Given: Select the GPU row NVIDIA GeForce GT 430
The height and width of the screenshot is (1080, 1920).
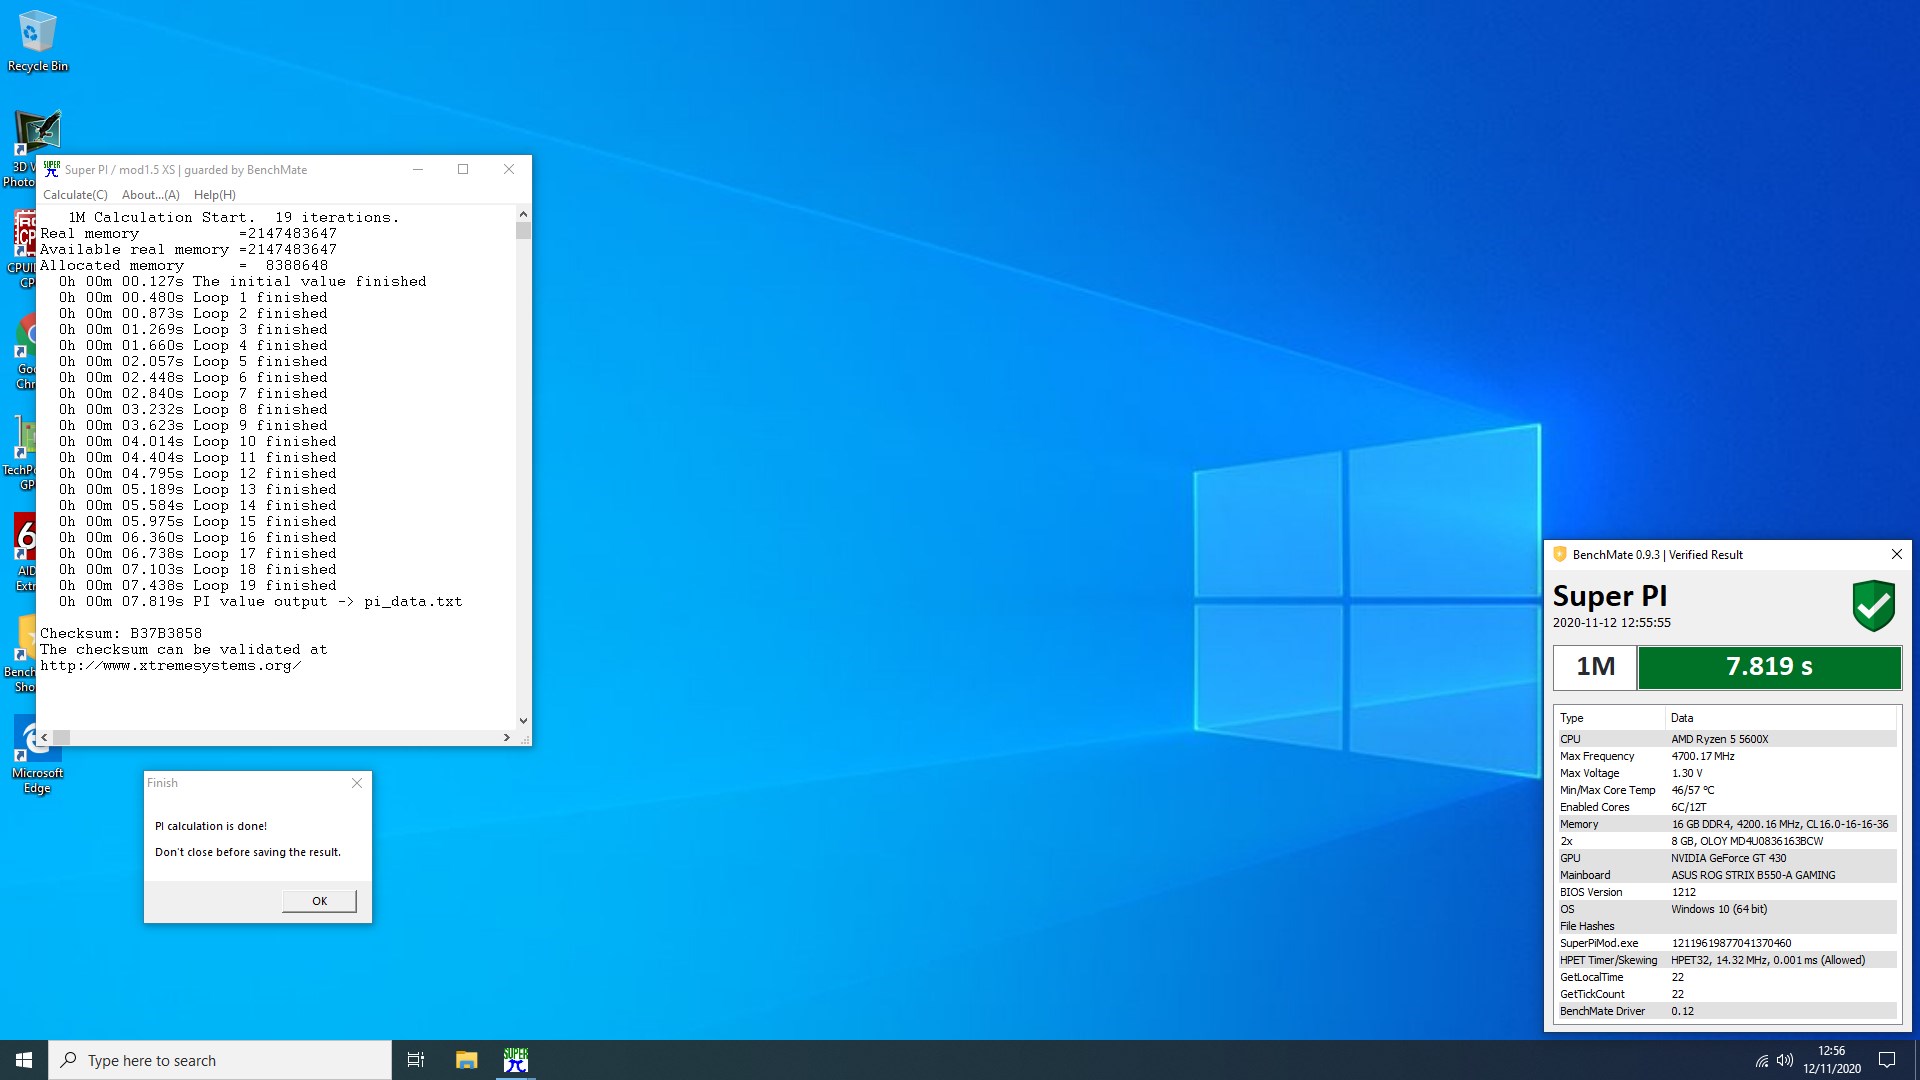Looking at the screenshot, I should pyautogui.click(x=1726, y=858).
